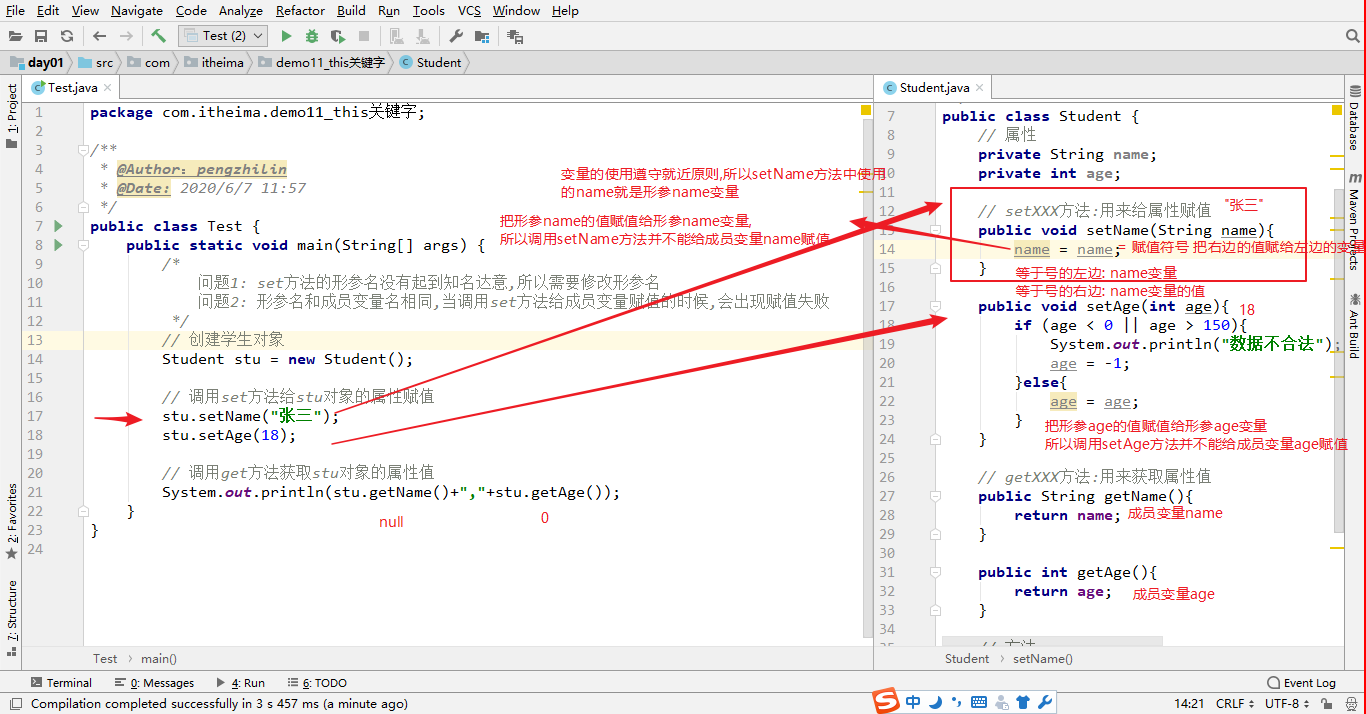This screenshot has height=714, width=1366.
Task: Start debugging with the Debug bug icon
Action: tap(312, 36)
